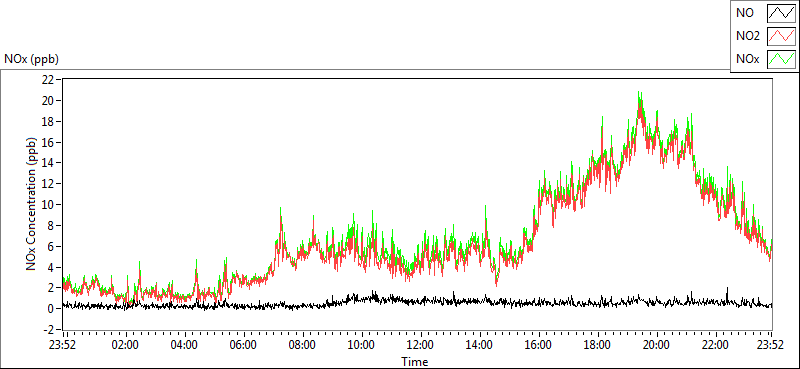This screenshot has width=800, height=369.
Task: Open the NOx plot legend line sample
Action: click(x=781, y=59)
